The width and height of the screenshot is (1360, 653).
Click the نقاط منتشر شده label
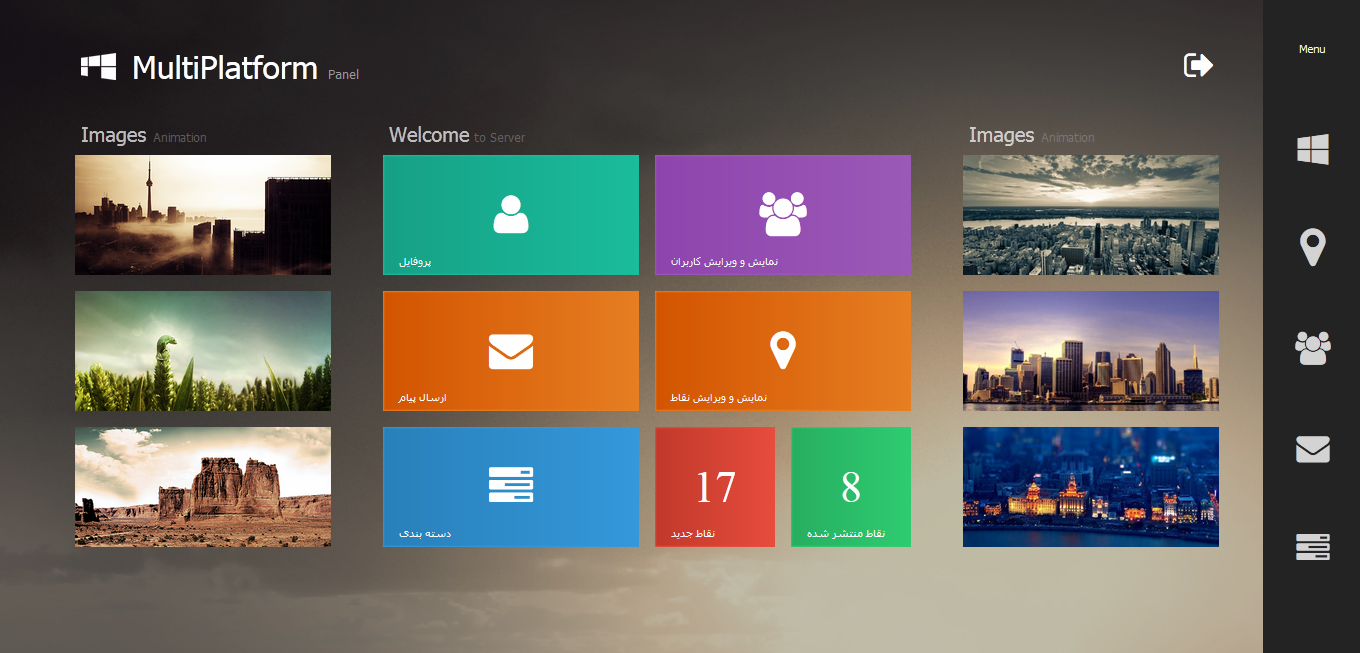[846, 534]
